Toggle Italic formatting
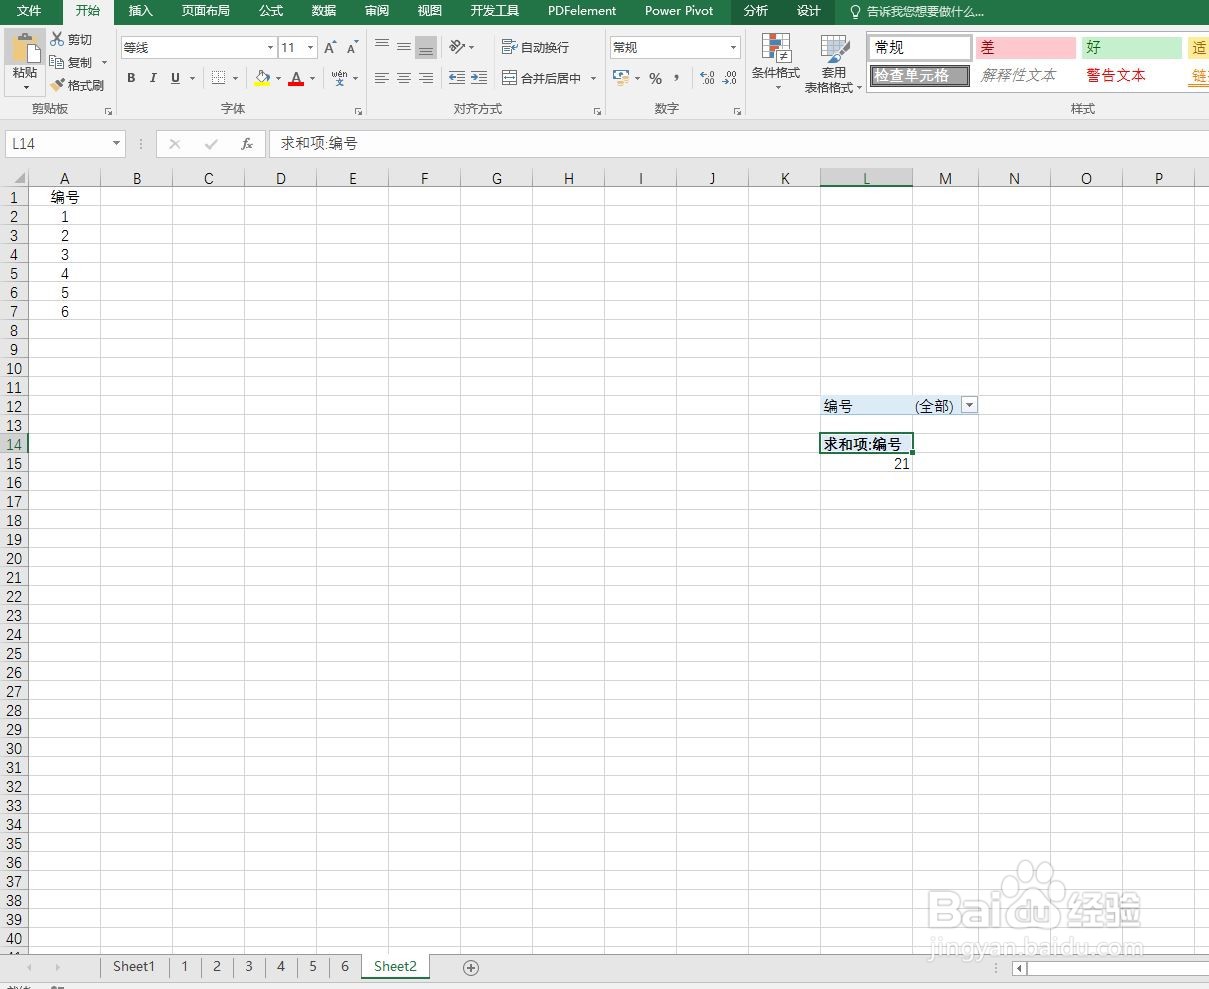Screen dimensions: 1209x989 153,78
